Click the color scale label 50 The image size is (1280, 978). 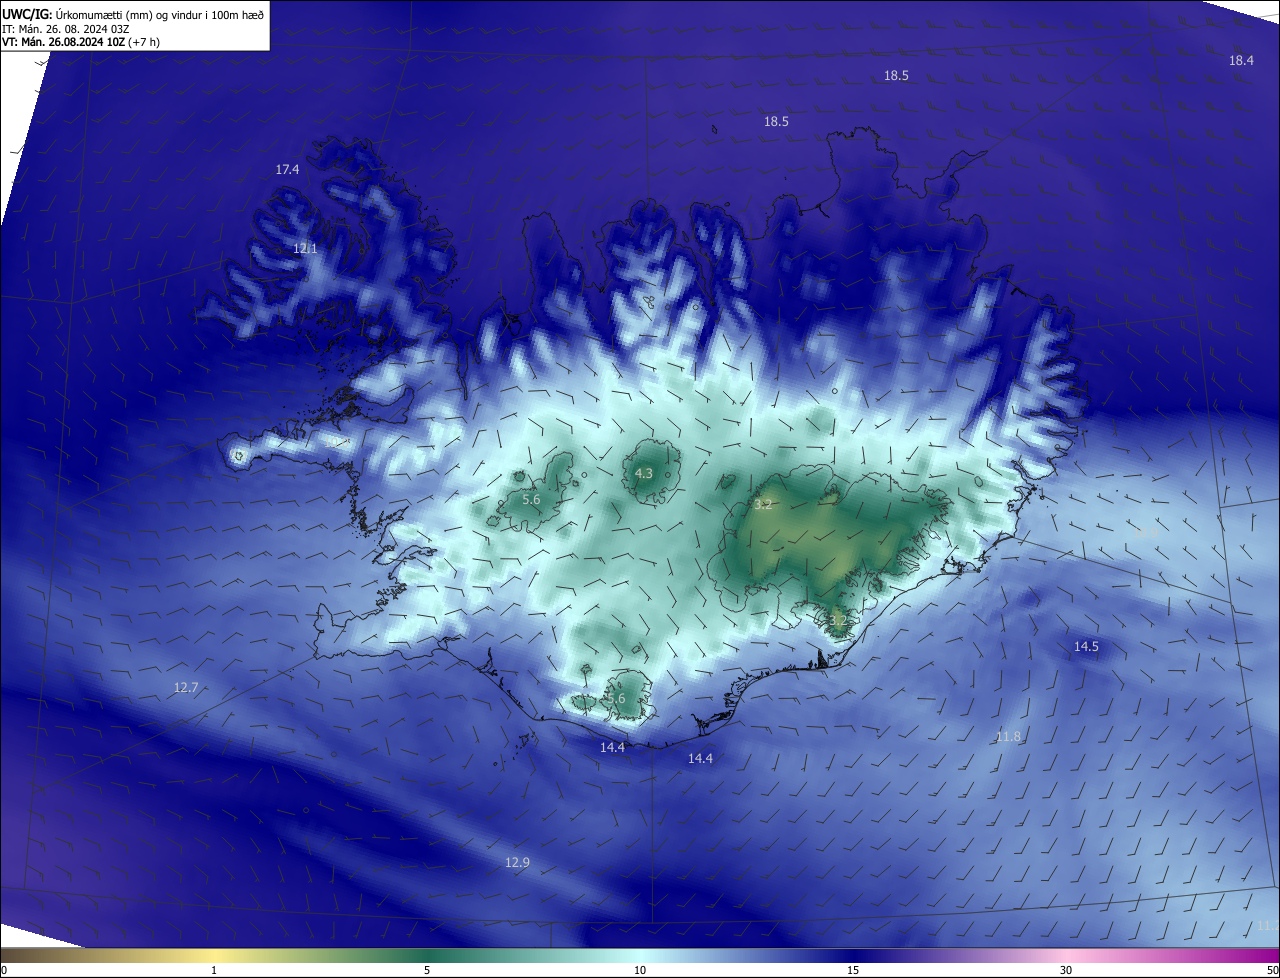pyautogui.click(x=1272, y=970)
